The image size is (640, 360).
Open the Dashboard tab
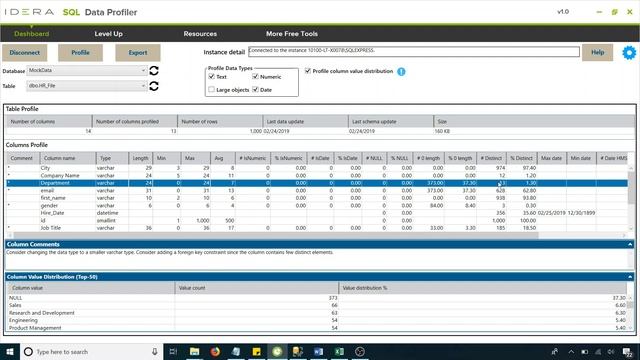coord(31,34)
